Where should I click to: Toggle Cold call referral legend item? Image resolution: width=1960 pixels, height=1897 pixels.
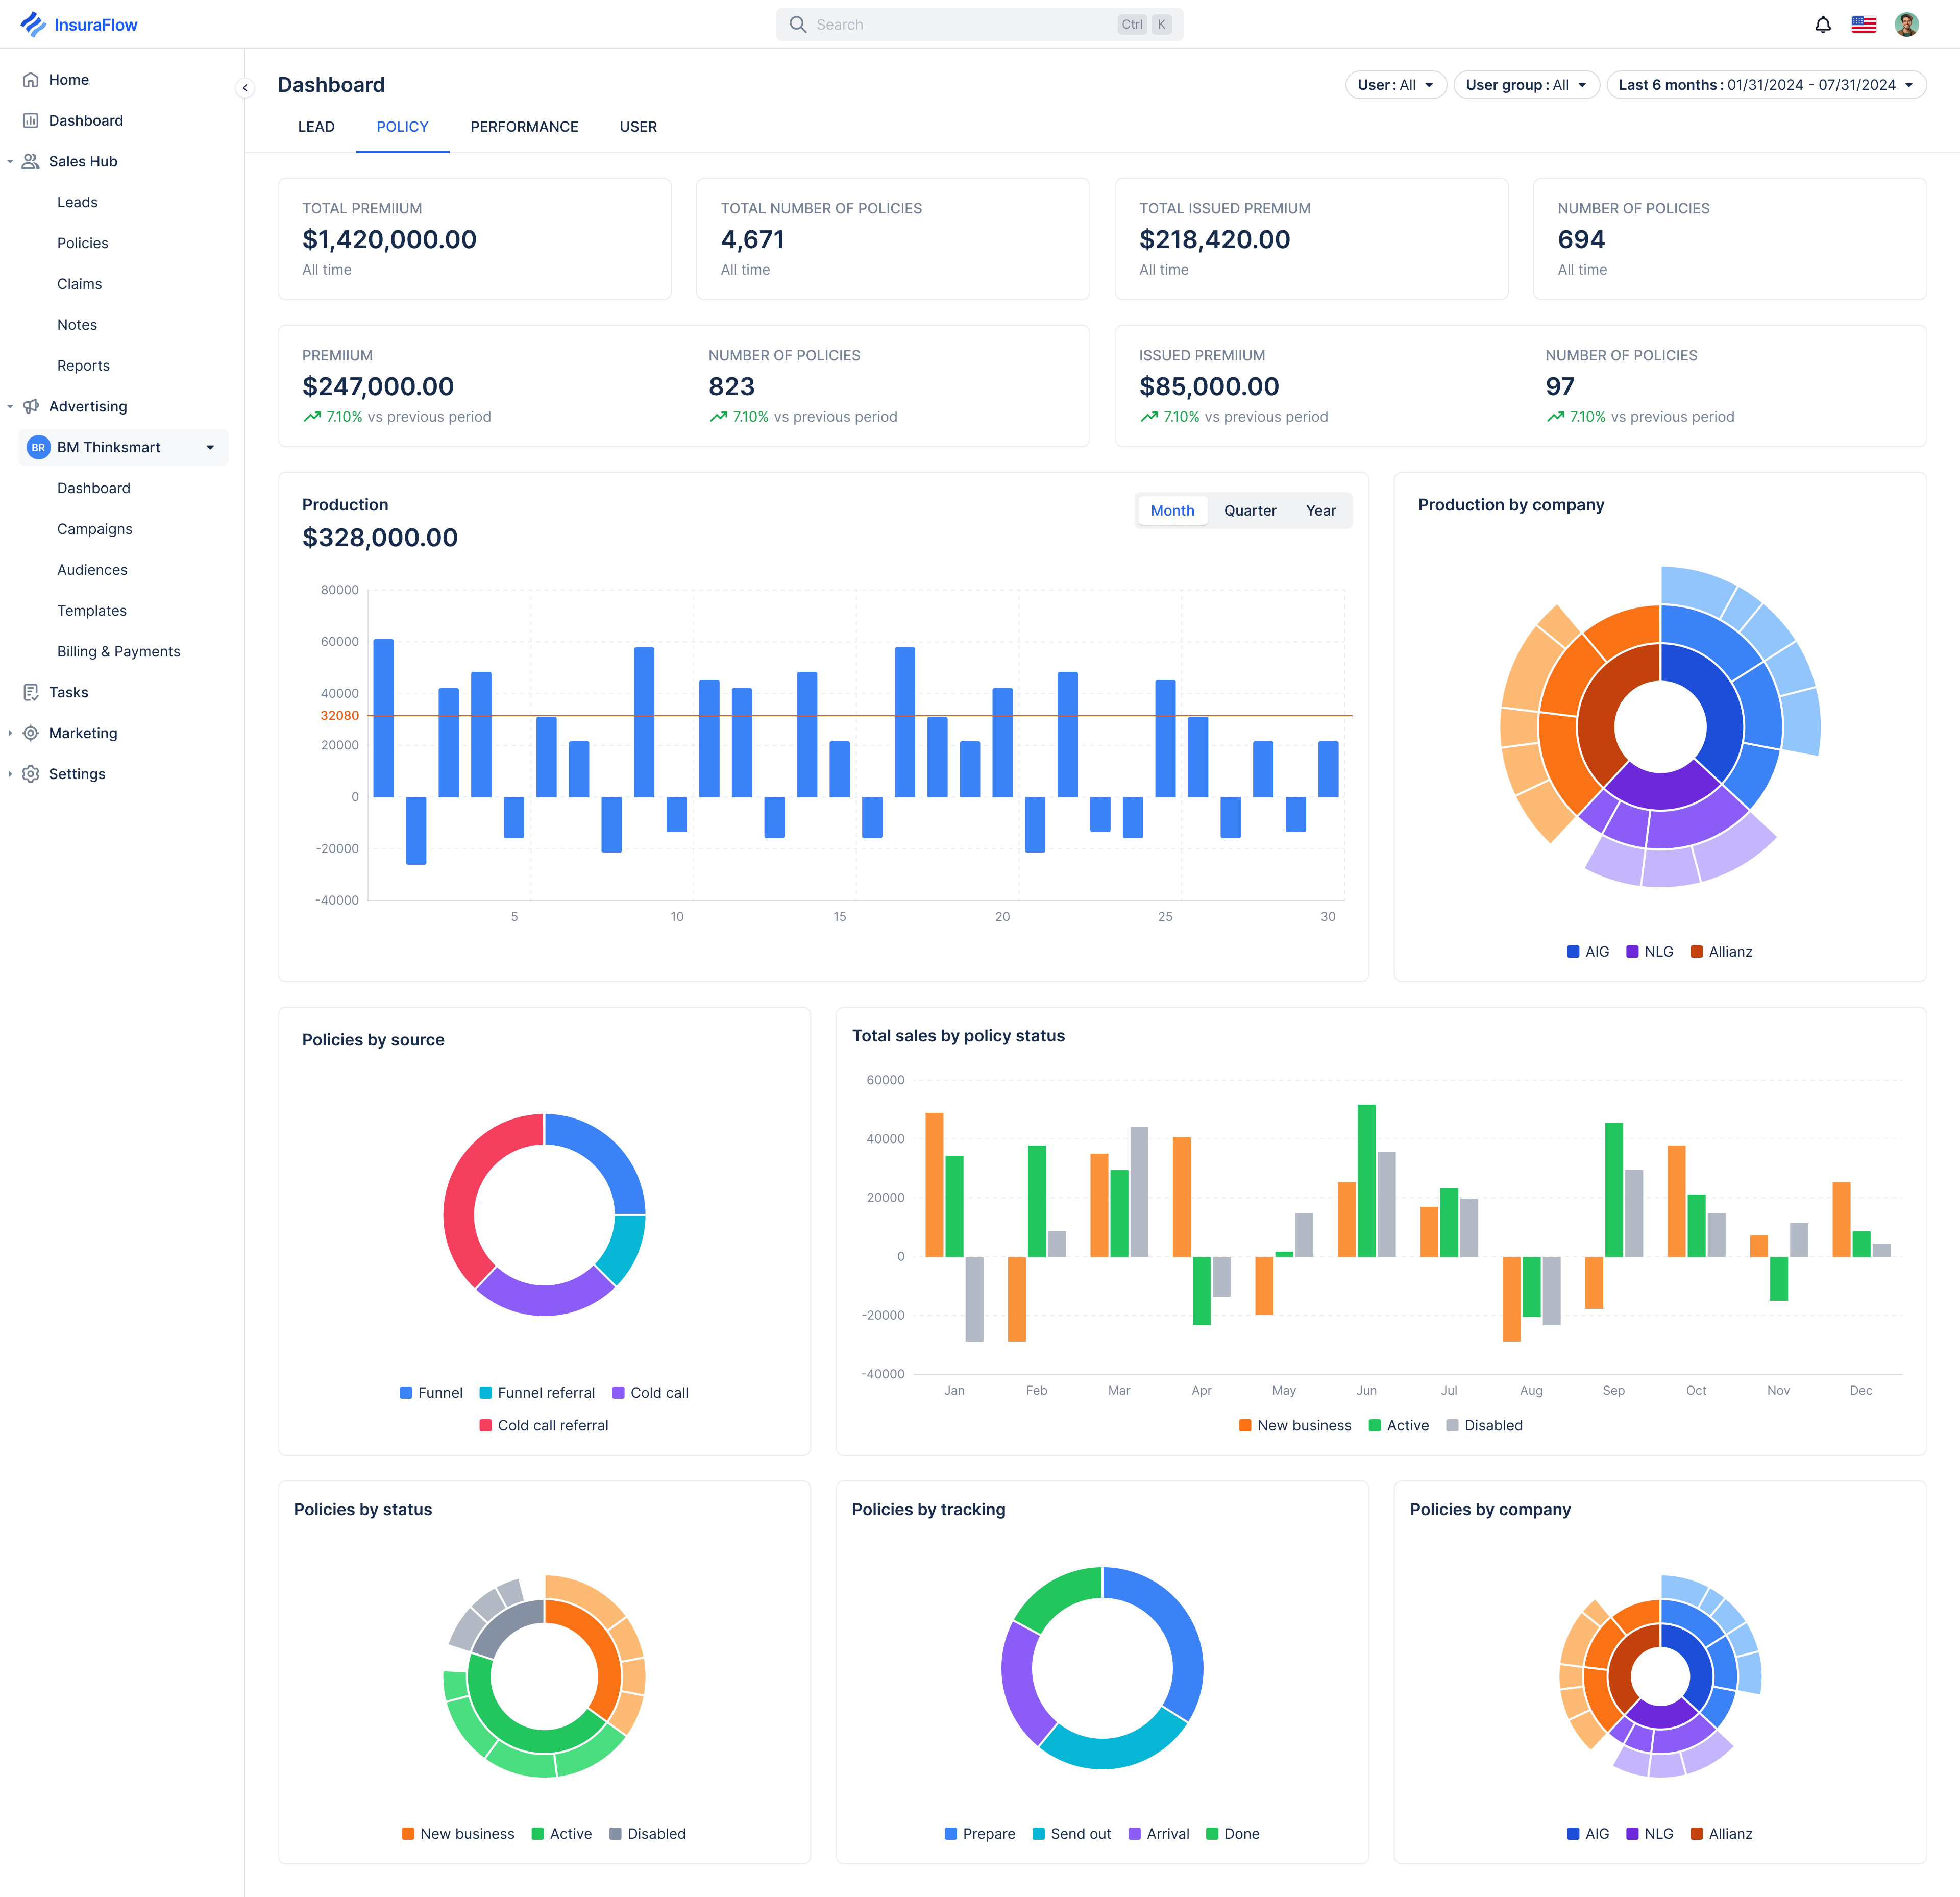[544, 1425]
